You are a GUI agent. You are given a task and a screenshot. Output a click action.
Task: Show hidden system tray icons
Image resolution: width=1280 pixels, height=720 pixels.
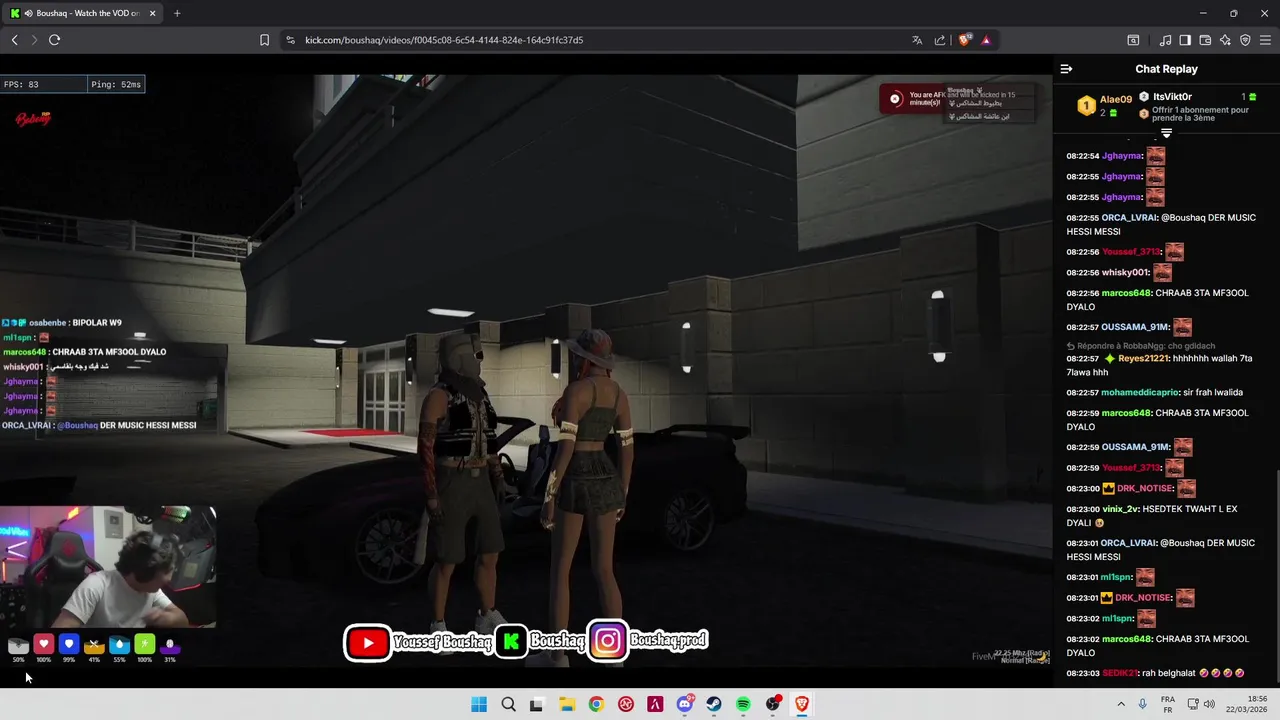[x=1121, y=704]
